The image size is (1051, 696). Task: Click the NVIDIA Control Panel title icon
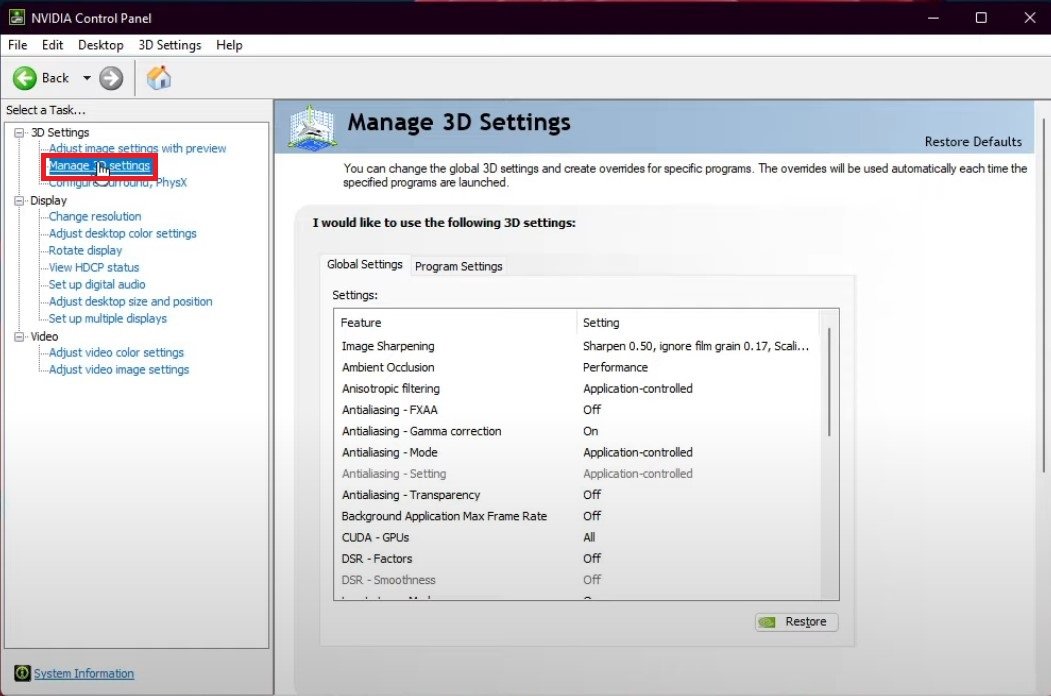click(16, 18)
